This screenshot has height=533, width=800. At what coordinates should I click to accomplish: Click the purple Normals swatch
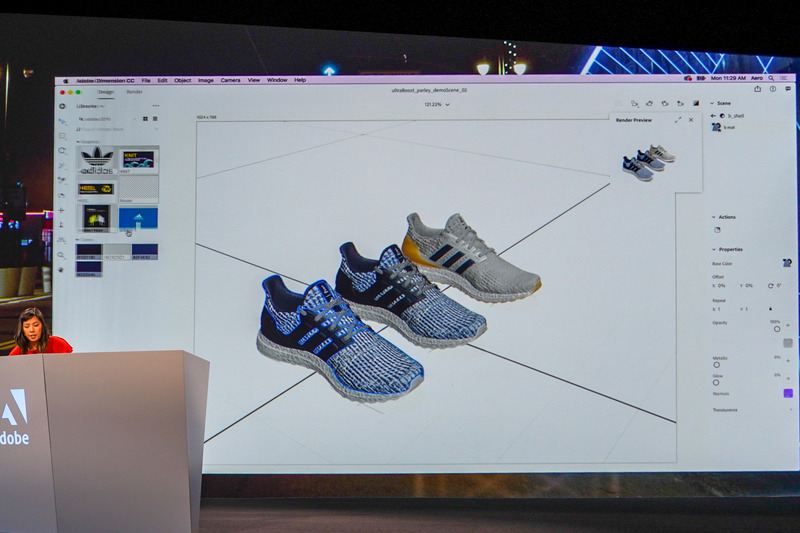click(x=788, y=393)
